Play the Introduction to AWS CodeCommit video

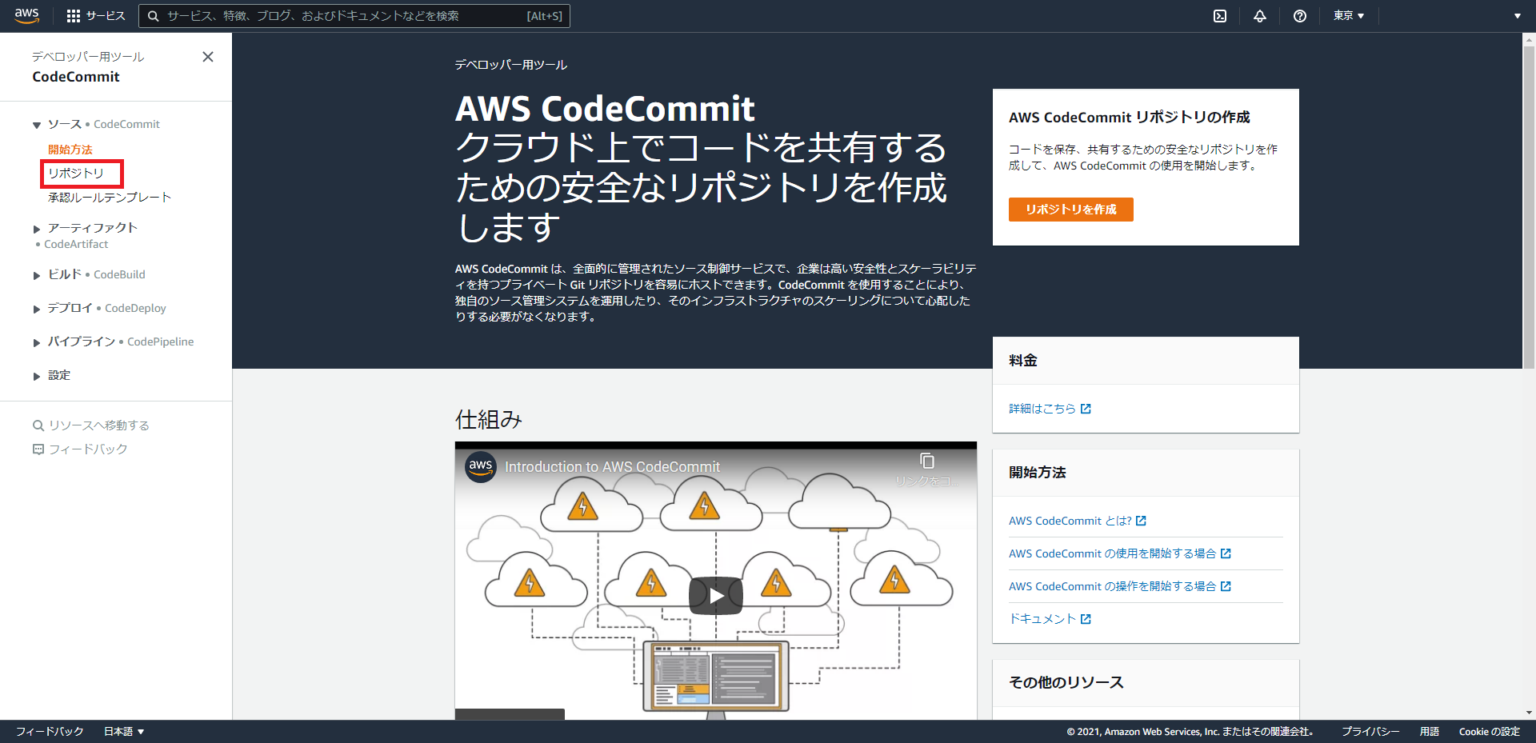point(715,594)
